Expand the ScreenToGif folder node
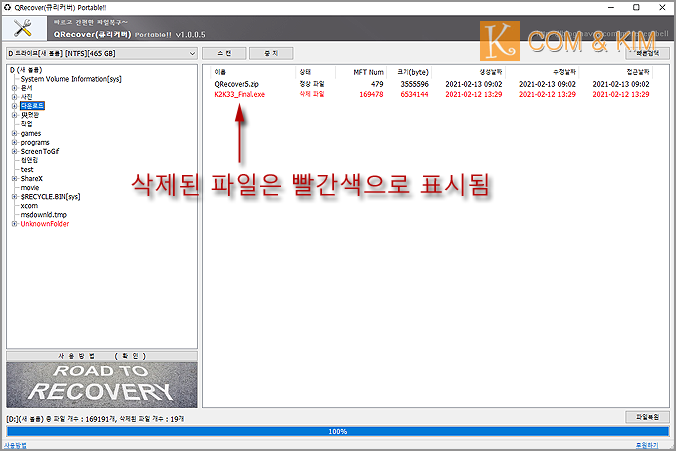 (x=15, y=151)
